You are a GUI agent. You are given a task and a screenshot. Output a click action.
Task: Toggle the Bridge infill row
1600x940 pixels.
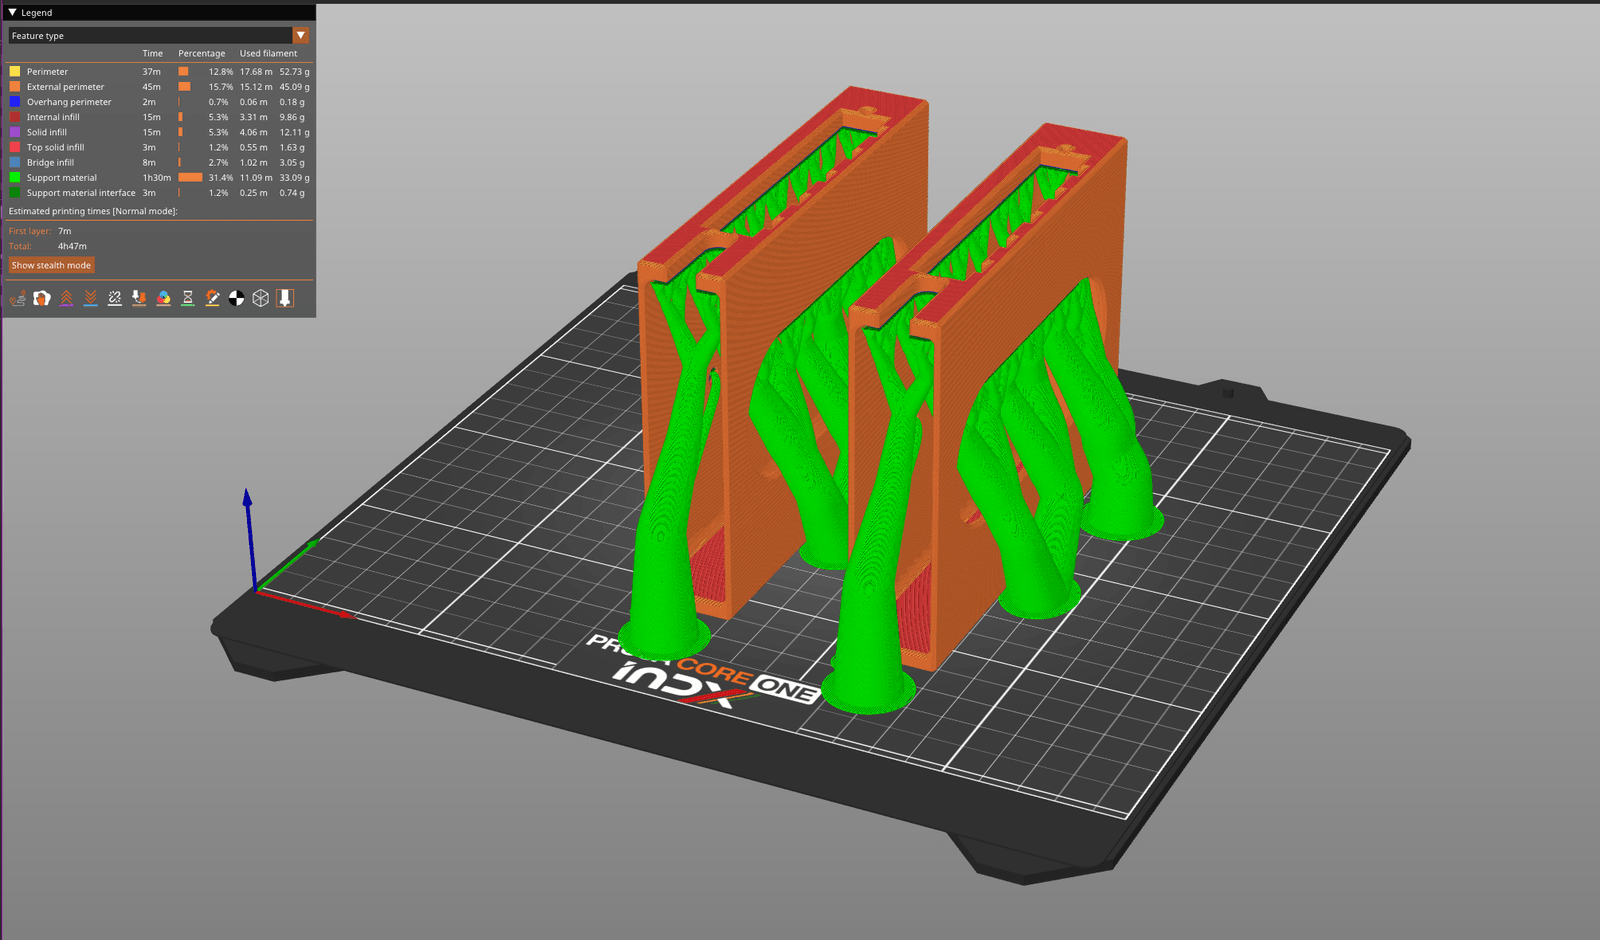[x=159, y=162]
